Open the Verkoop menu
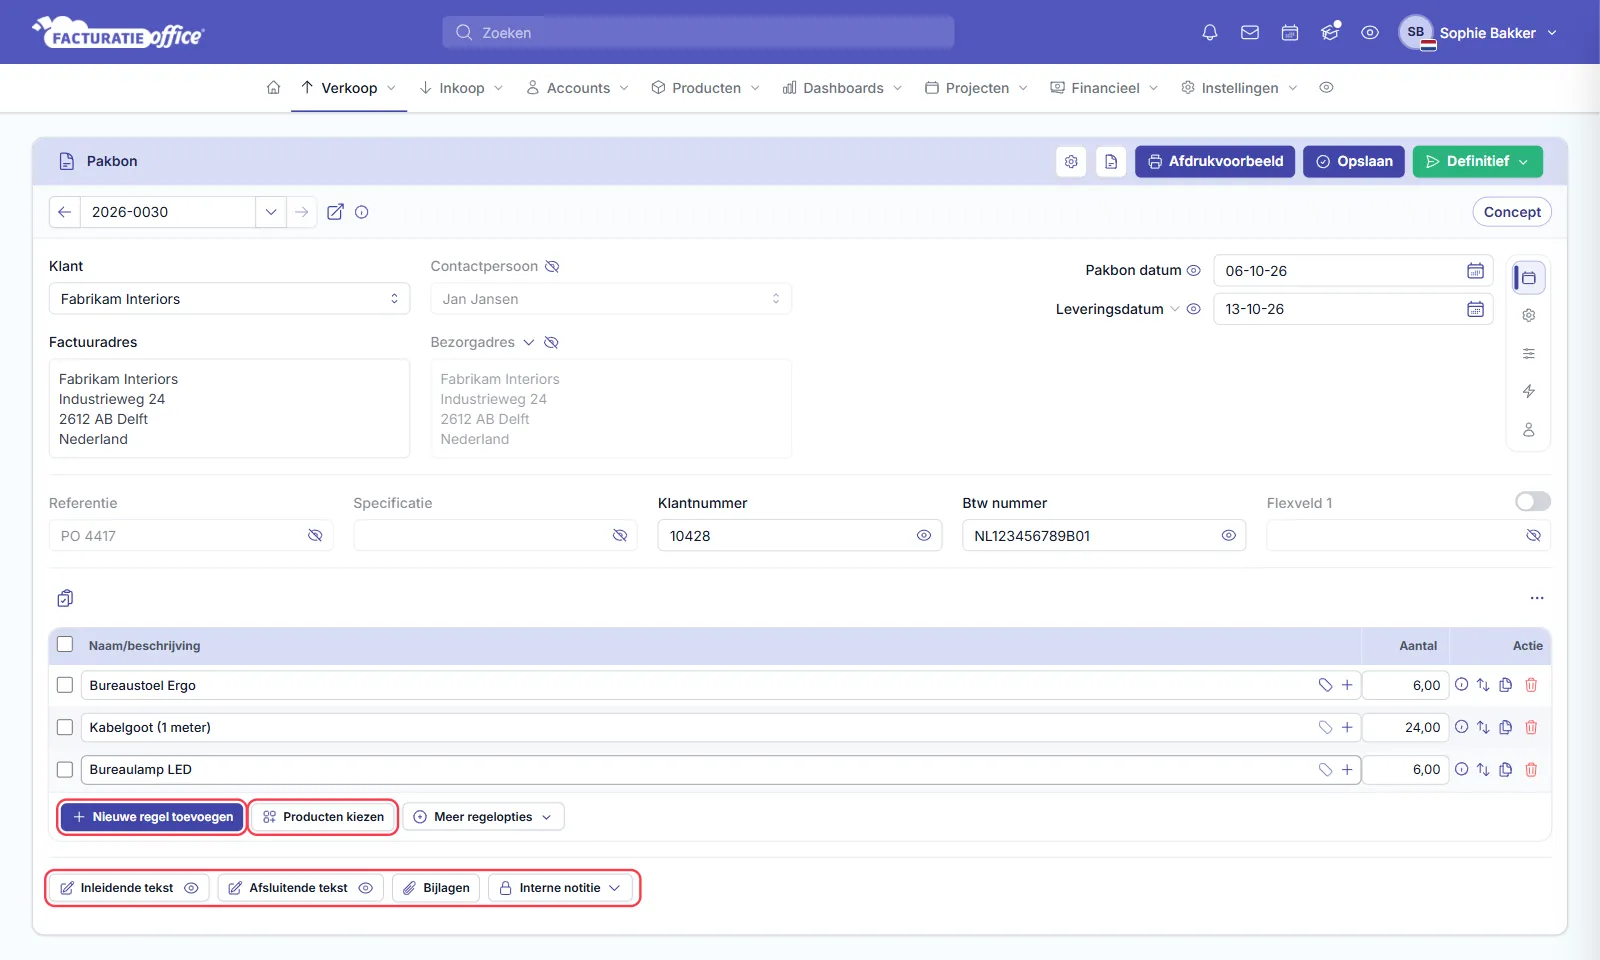Image resolution: width=1600 pixels, height=960 pixels. click(349, 88)
